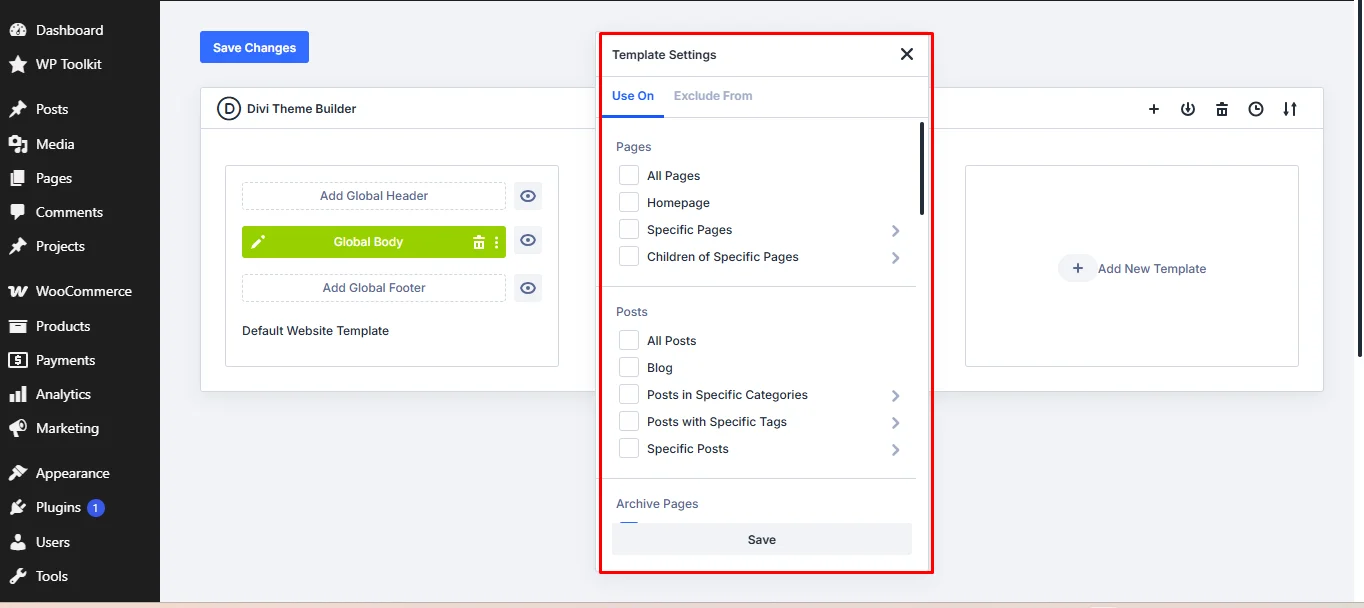This screenshot has width=1364, height=608.
Task: Expand Children of Specific Pages chevron
Action: (896, 258)
